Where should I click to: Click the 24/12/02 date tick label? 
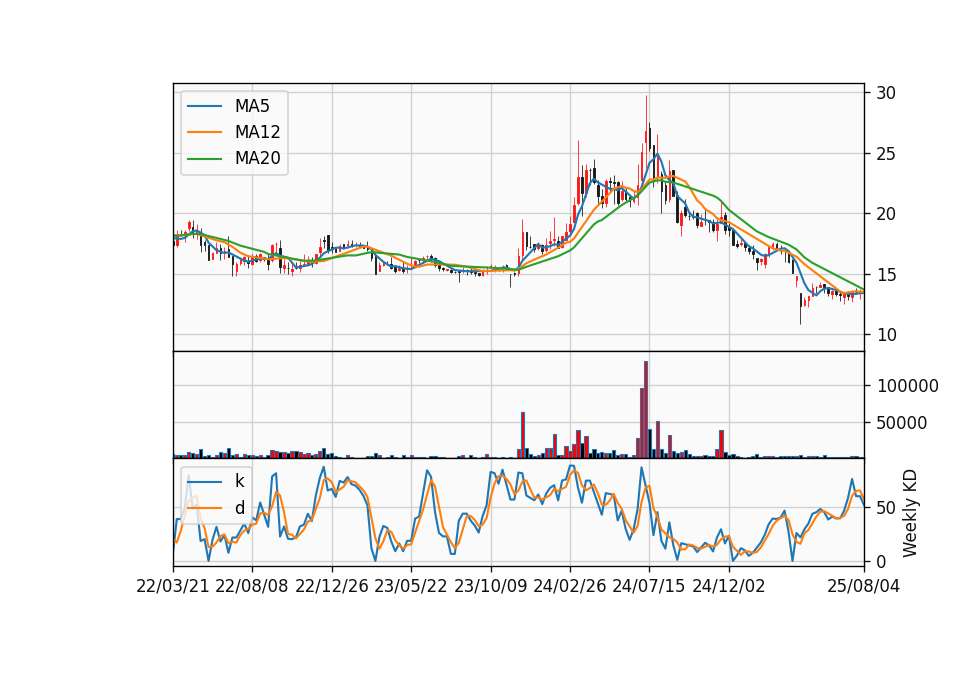coord(729,586)
